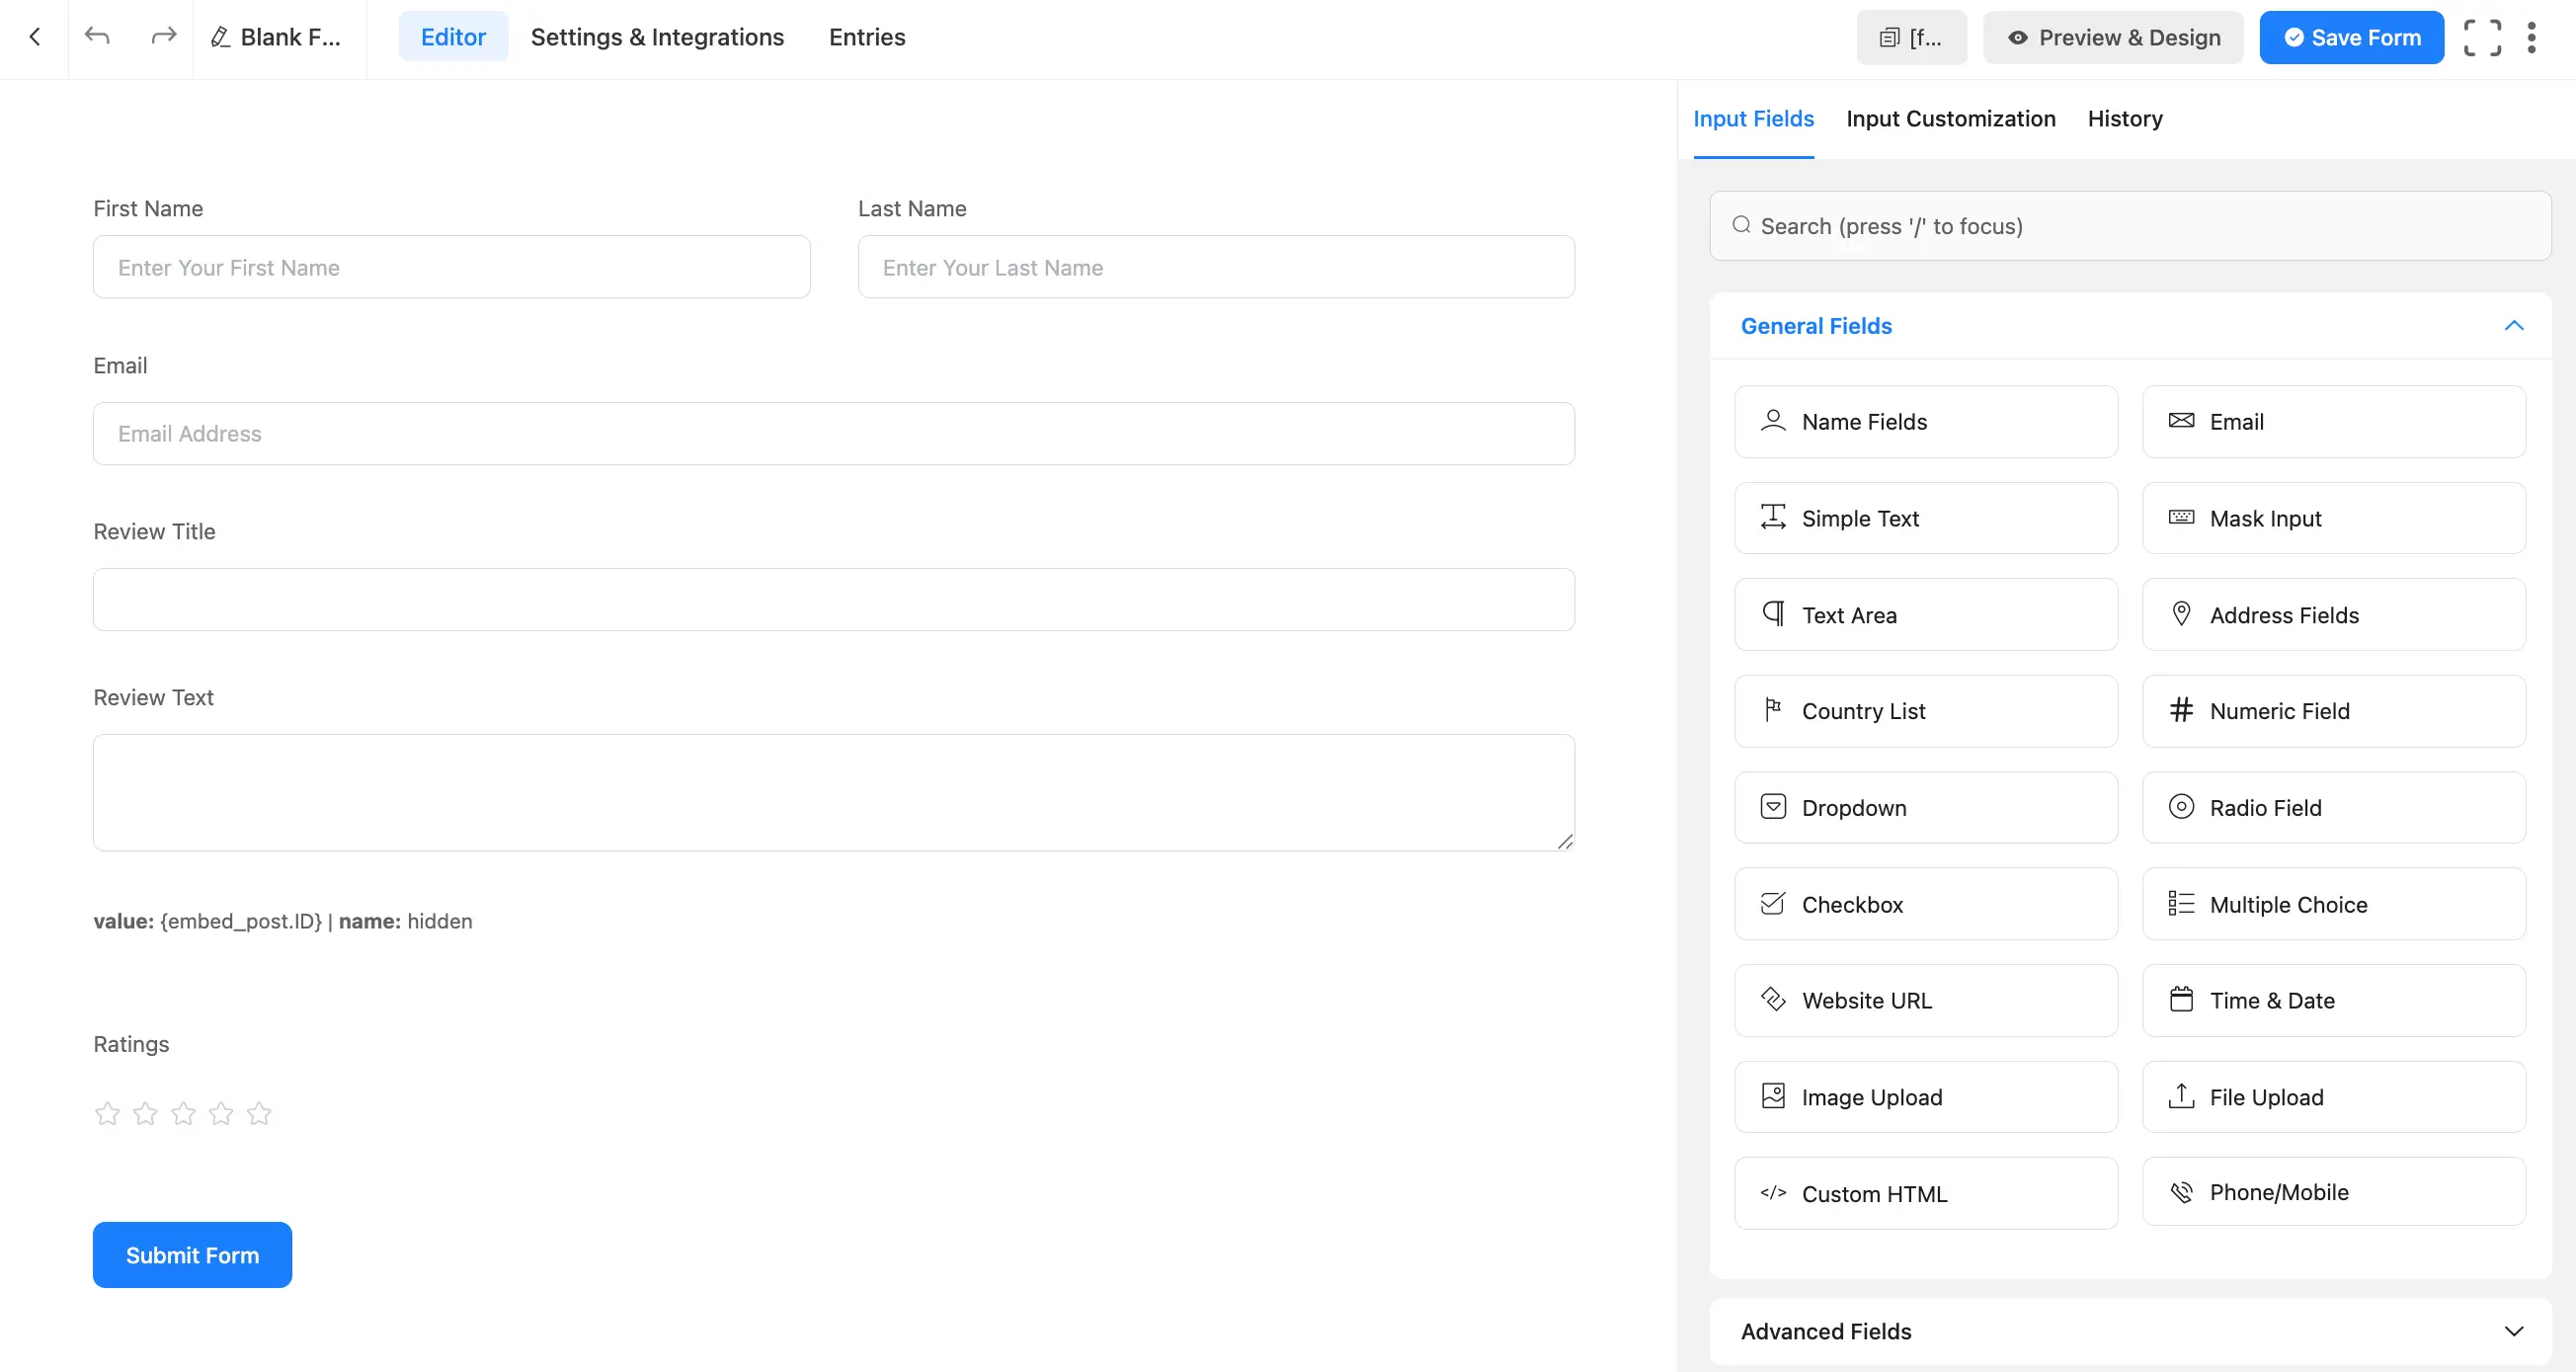Screen dimensions: 2576x1372
Task: Open the three-dot options menu
Action: (2531, 37)
